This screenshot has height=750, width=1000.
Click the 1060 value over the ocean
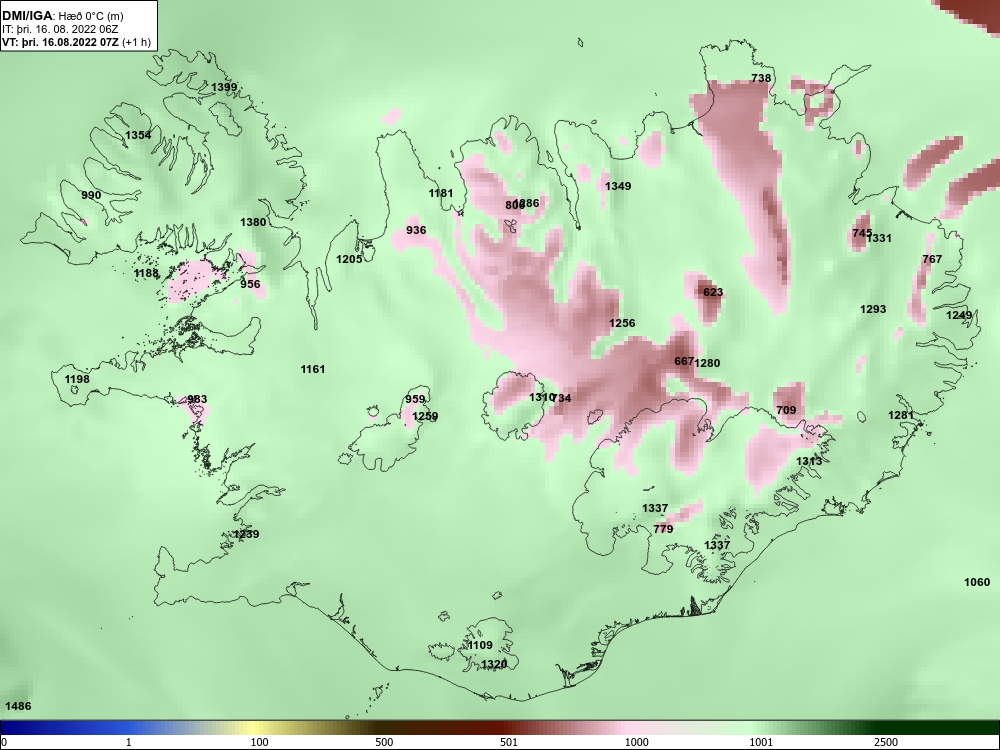(x=977, y=582)
